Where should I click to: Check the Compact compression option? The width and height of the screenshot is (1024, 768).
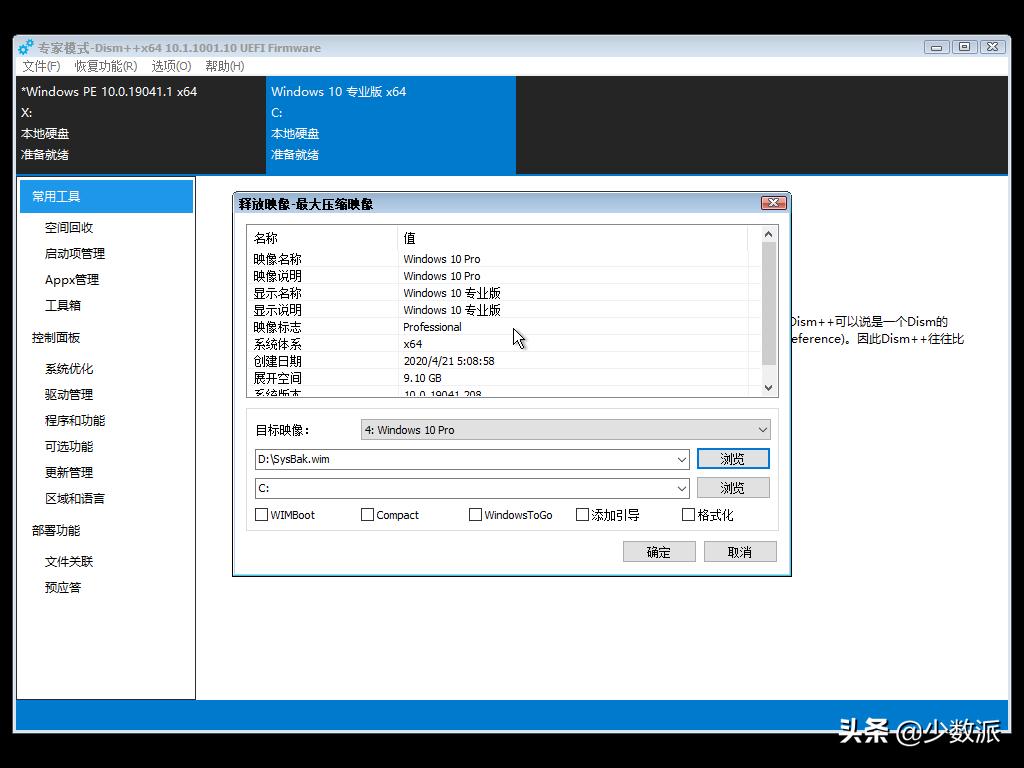pyautogui.click(x=368, y=514)
